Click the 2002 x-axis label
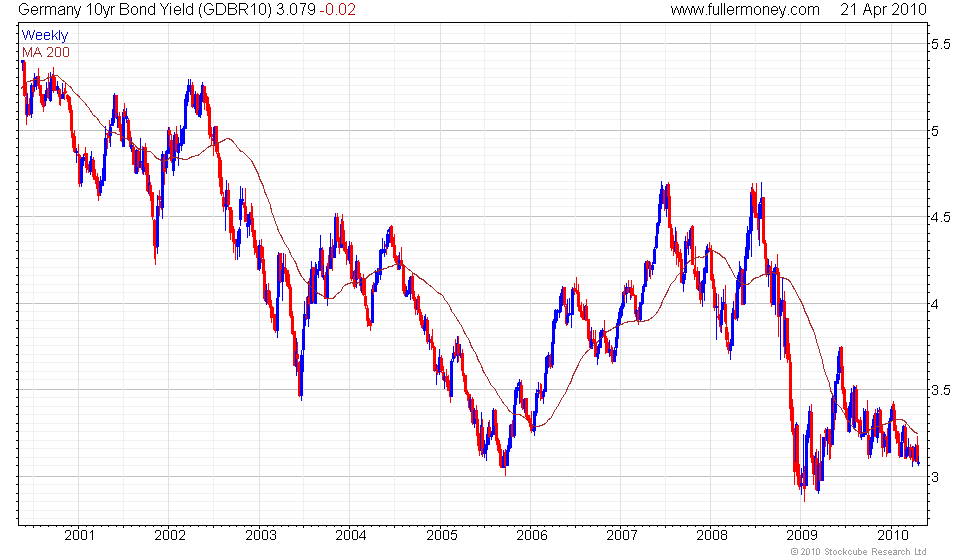 [170, 535]
